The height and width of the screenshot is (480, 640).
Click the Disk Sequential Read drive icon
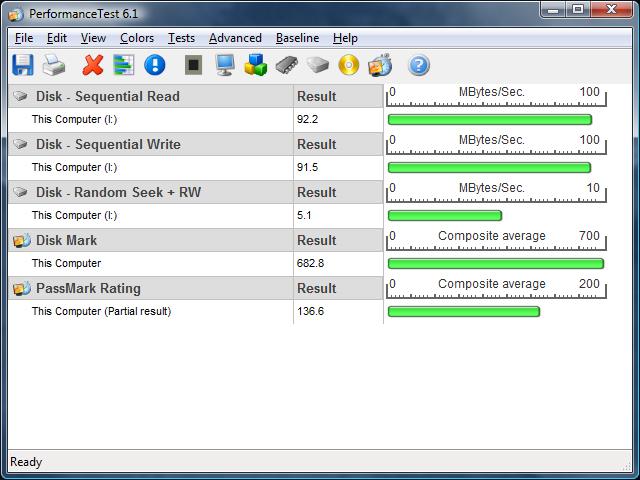click(x=20, y=96)
